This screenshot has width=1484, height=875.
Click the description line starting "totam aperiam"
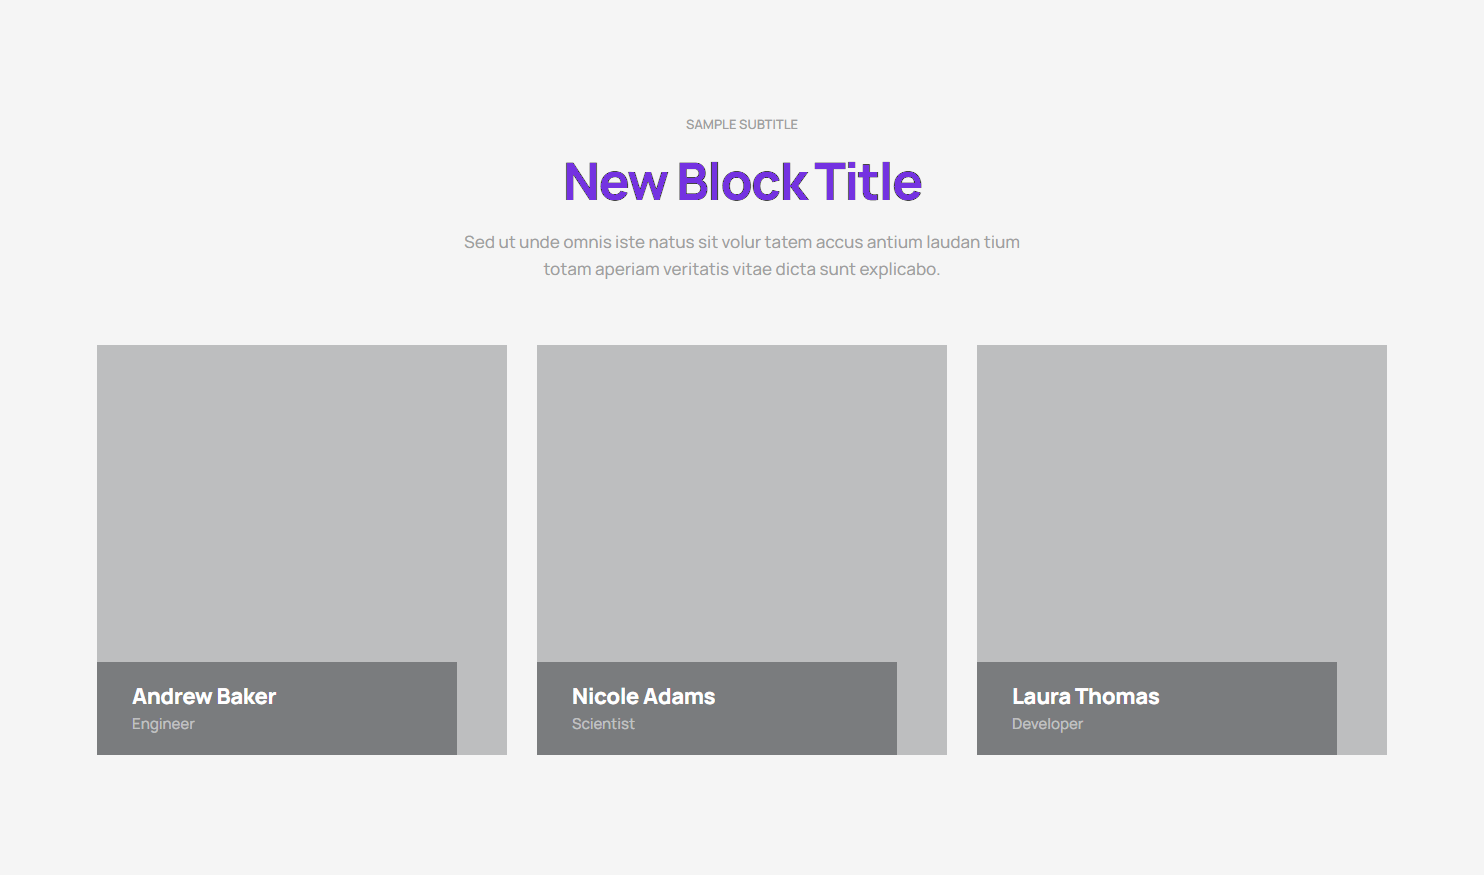click(x=741, y=269)
